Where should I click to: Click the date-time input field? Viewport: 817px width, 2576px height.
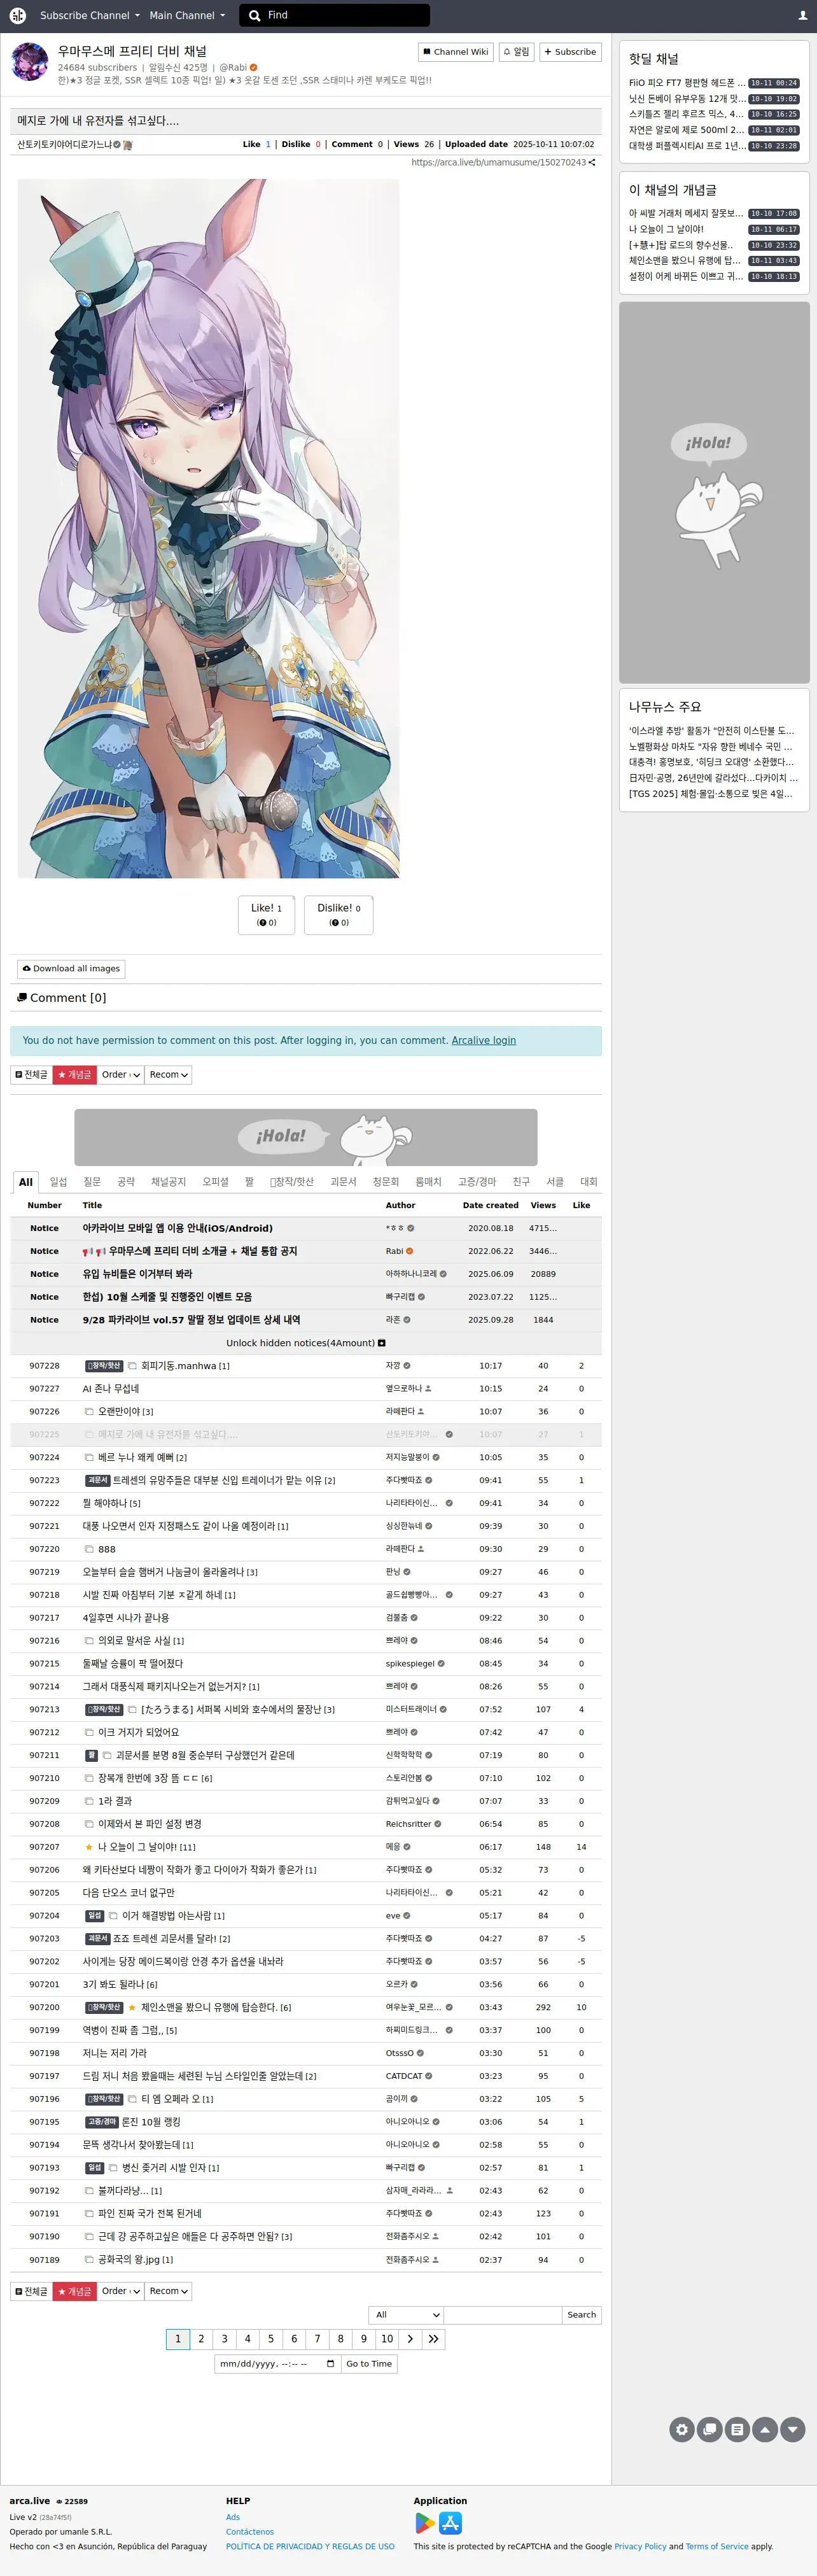click(x=278, y=2364)
